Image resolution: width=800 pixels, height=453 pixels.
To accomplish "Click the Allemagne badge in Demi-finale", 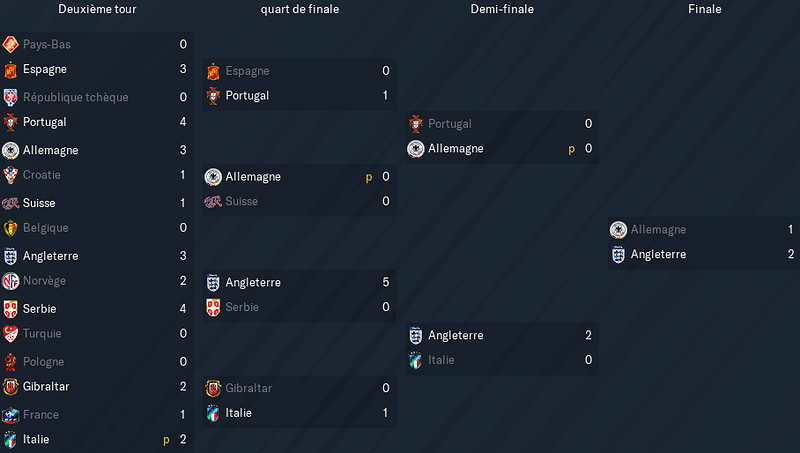I will coord(416,148).
